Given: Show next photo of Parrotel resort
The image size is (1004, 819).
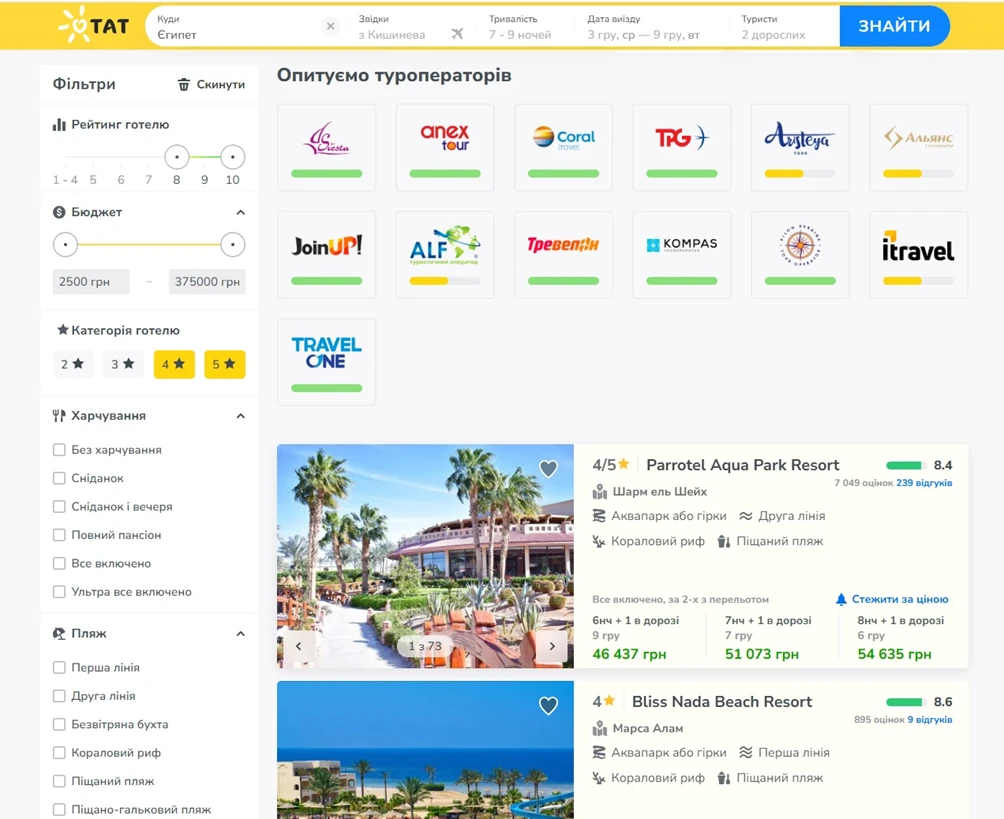Looking at the screenshot, I should tap(552, 646).
